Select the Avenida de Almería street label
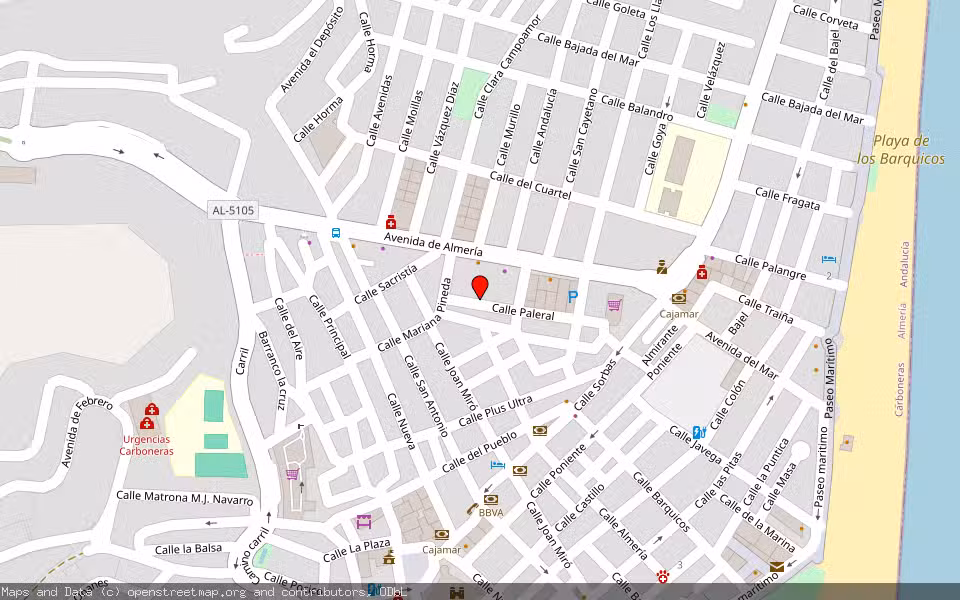960x600 pixels. click(x=433, y=244)
